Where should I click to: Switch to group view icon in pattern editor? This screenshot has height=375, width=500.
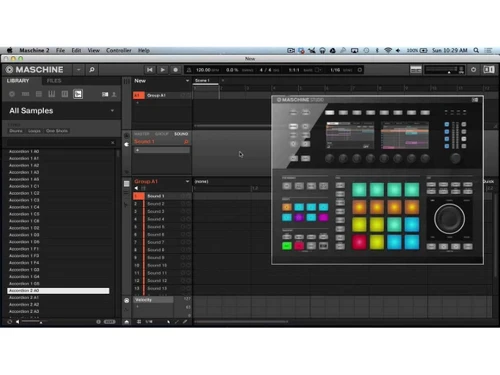pyautogui.click(x=127, y=184)
